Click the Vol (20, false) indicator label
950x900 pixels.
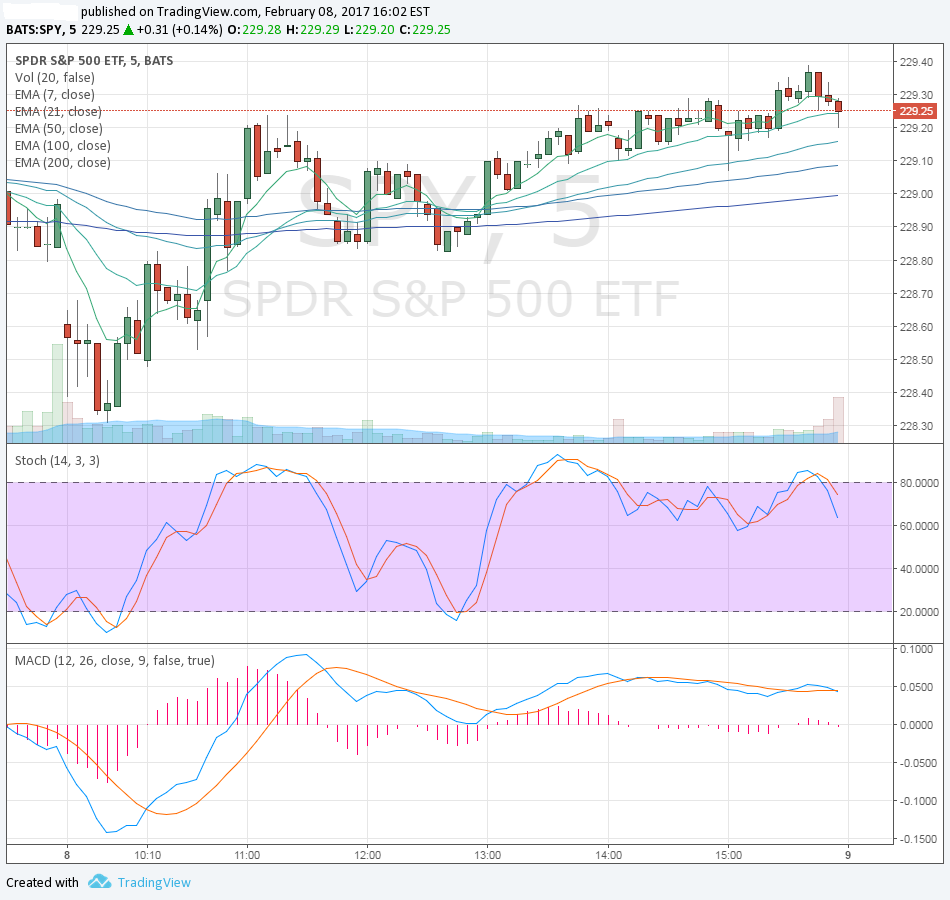point(55,78)
